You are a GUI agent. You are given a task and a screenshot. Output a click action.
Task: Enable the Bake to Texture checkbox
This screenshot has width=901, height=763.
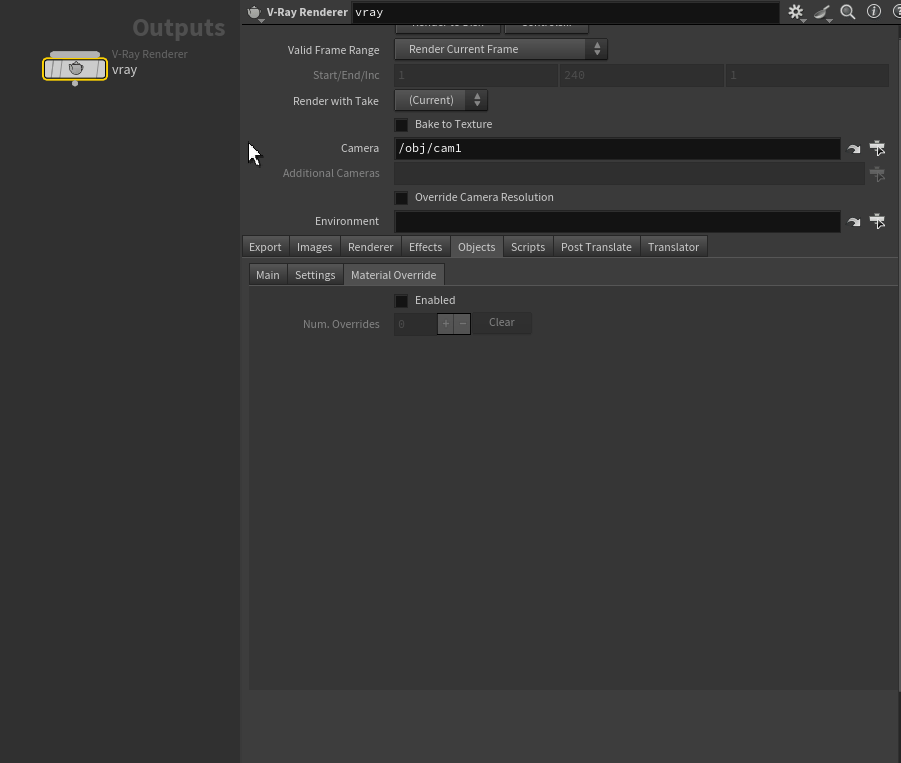[x=402, y=125]
